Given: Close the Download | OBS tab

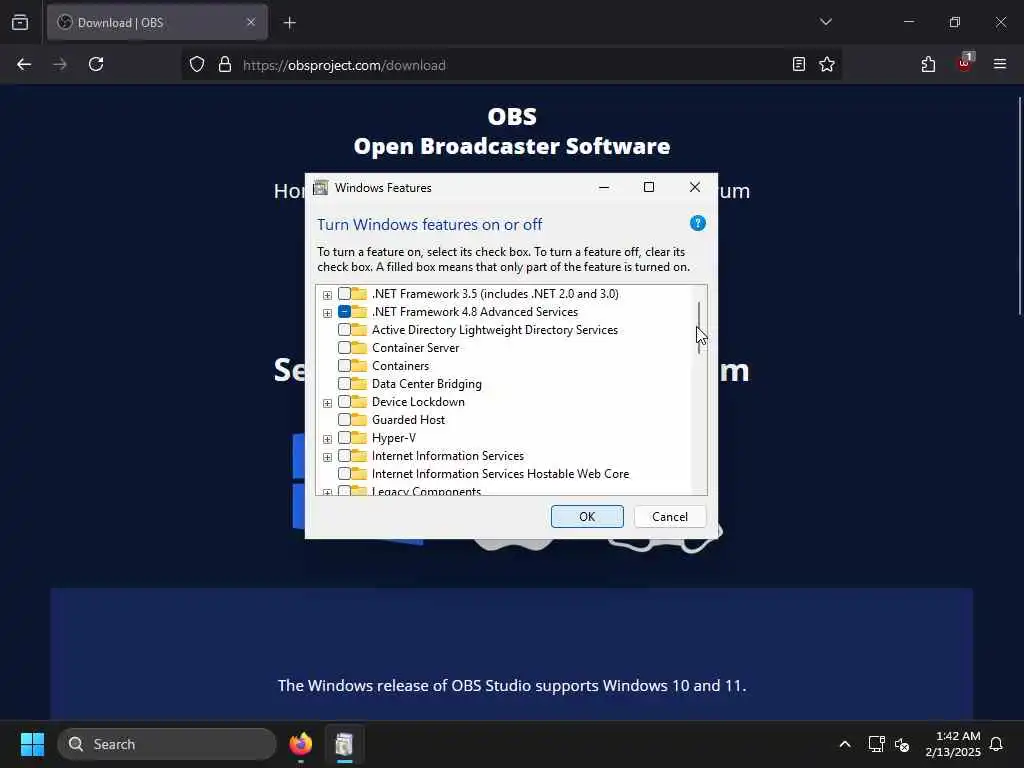Looking at the screenshot, I should tap(251, 22).
